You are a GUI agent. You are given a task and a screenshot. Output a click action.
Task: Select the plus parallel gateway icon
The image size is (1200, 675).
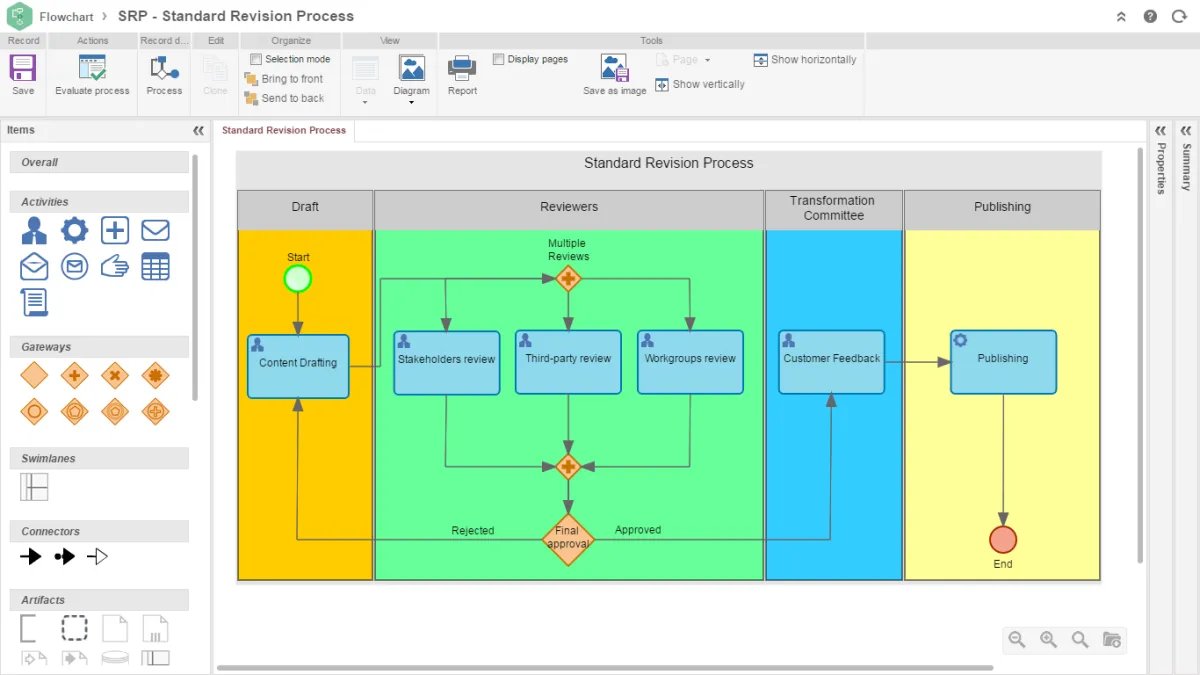click(75, 376)
